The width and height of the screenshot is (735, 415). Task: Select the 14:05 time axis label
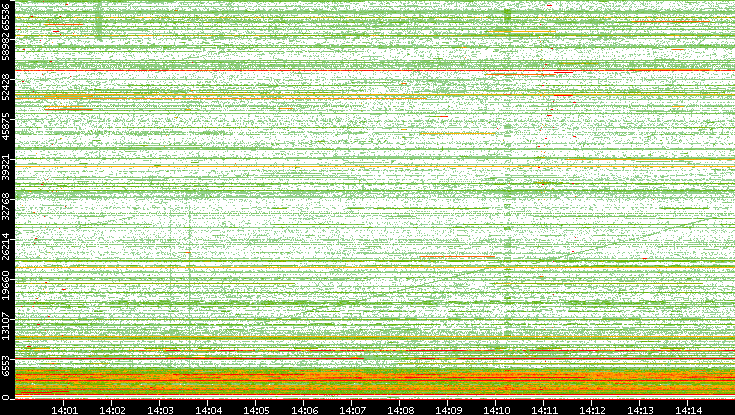tap(256, 409)
